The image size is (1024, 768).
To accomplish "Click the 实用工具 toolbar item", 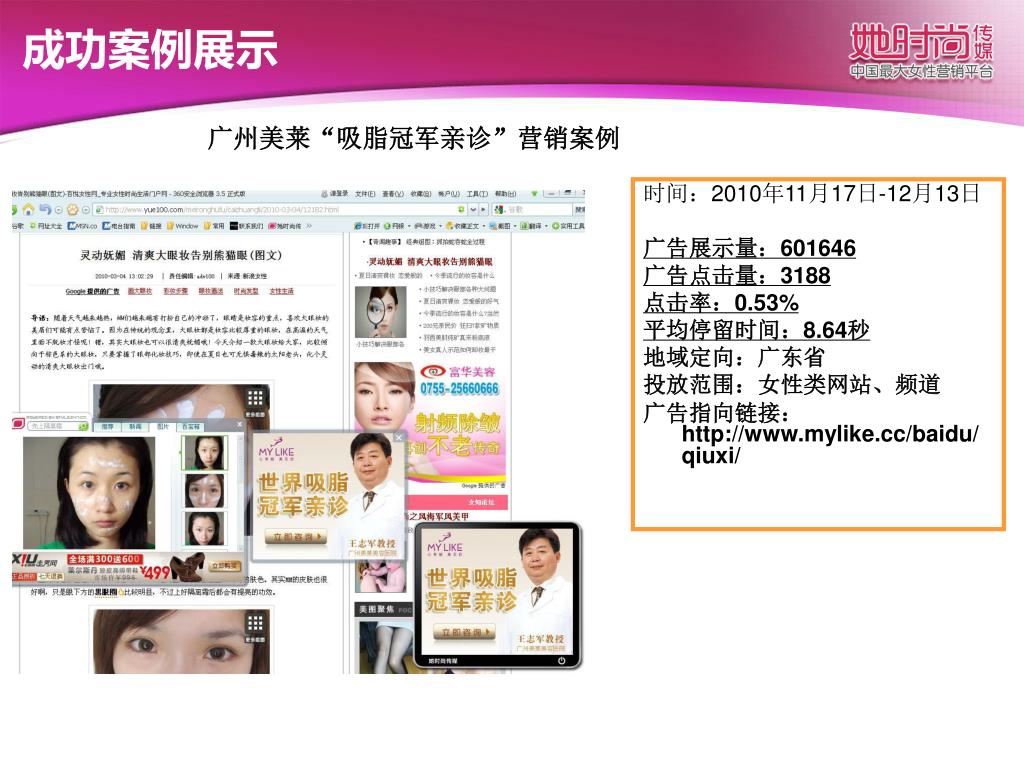I will tap(568, 226).
